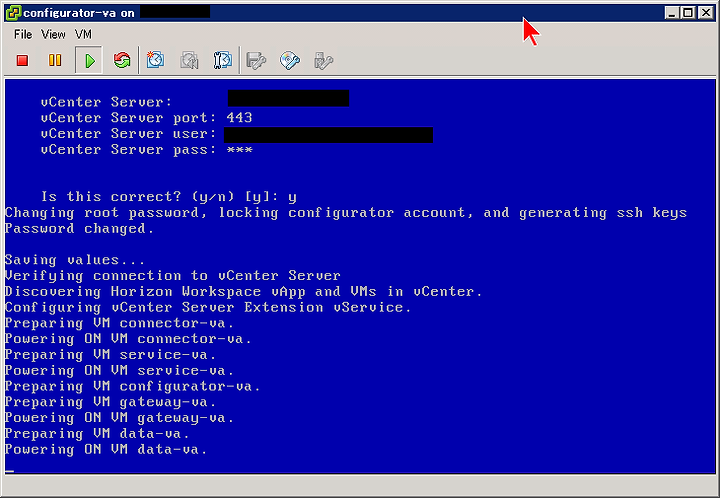Open the File menu
The width and height of the screenshot is (720, 498).
[23, 34]
